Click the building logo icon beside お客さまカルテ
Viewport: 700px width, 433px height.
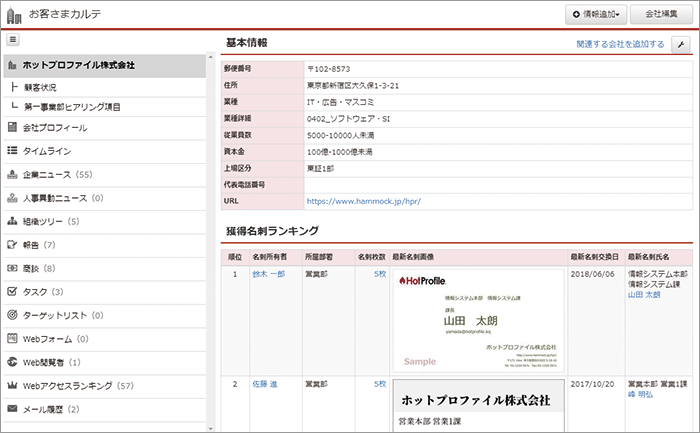pyautogui.click(x=14, y=15)
